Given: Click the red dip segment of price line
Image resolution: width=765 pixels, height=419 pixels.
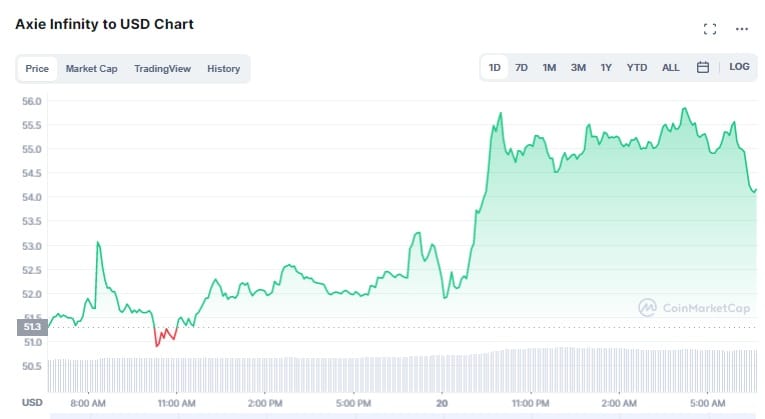Looking at the screenshot, I should 165,336.
